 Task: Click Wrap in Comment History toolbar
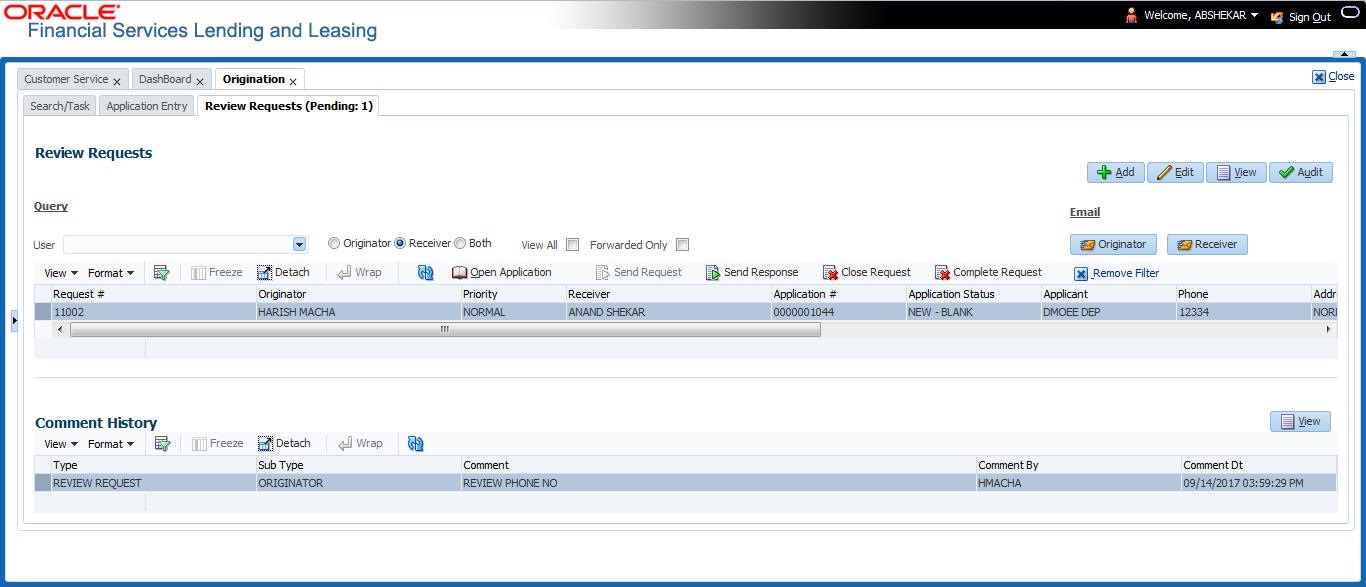tap(360, 443)
